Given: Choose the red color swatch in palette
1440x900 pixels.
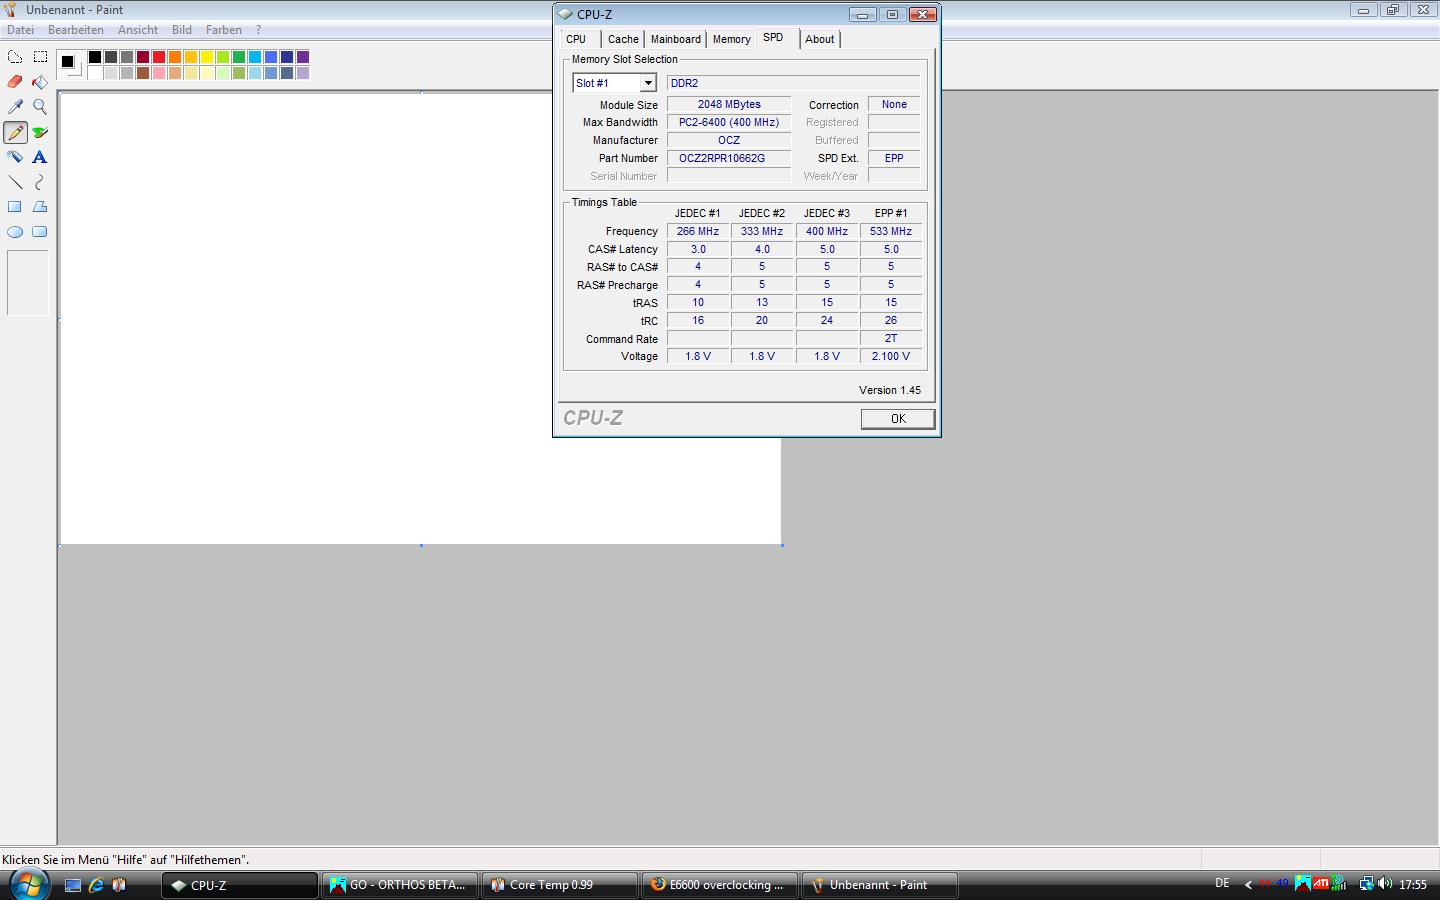Looking at the screenshot, I should point(159,57).
